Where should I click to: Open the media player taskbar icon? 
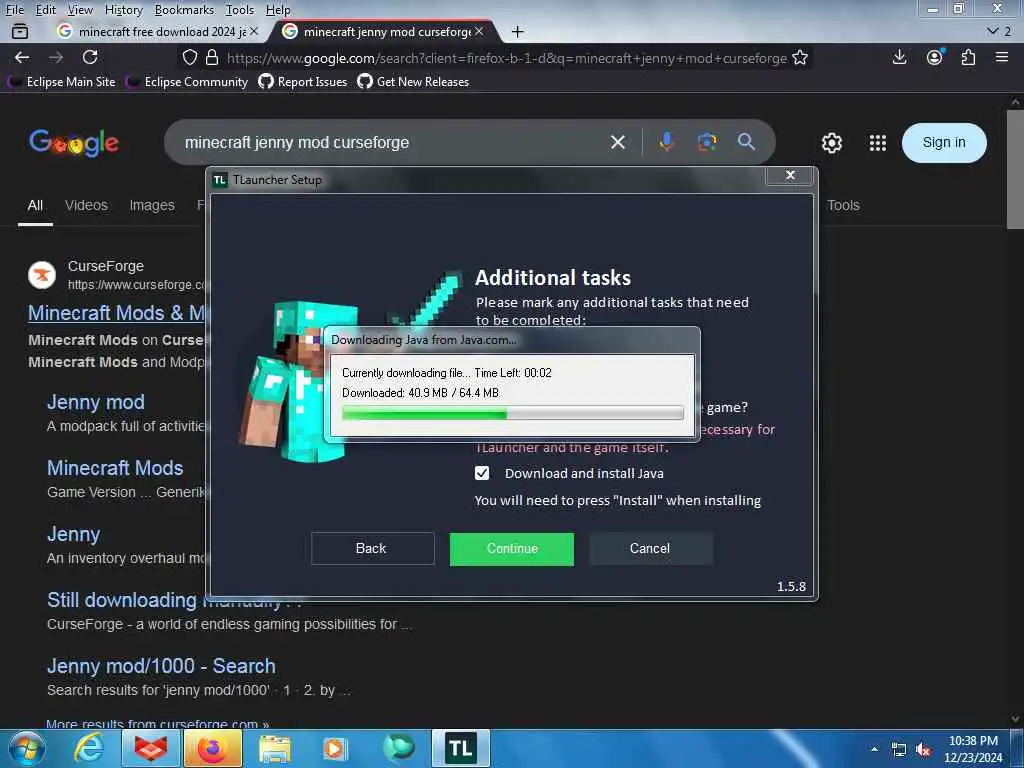(x=334, y=748)
